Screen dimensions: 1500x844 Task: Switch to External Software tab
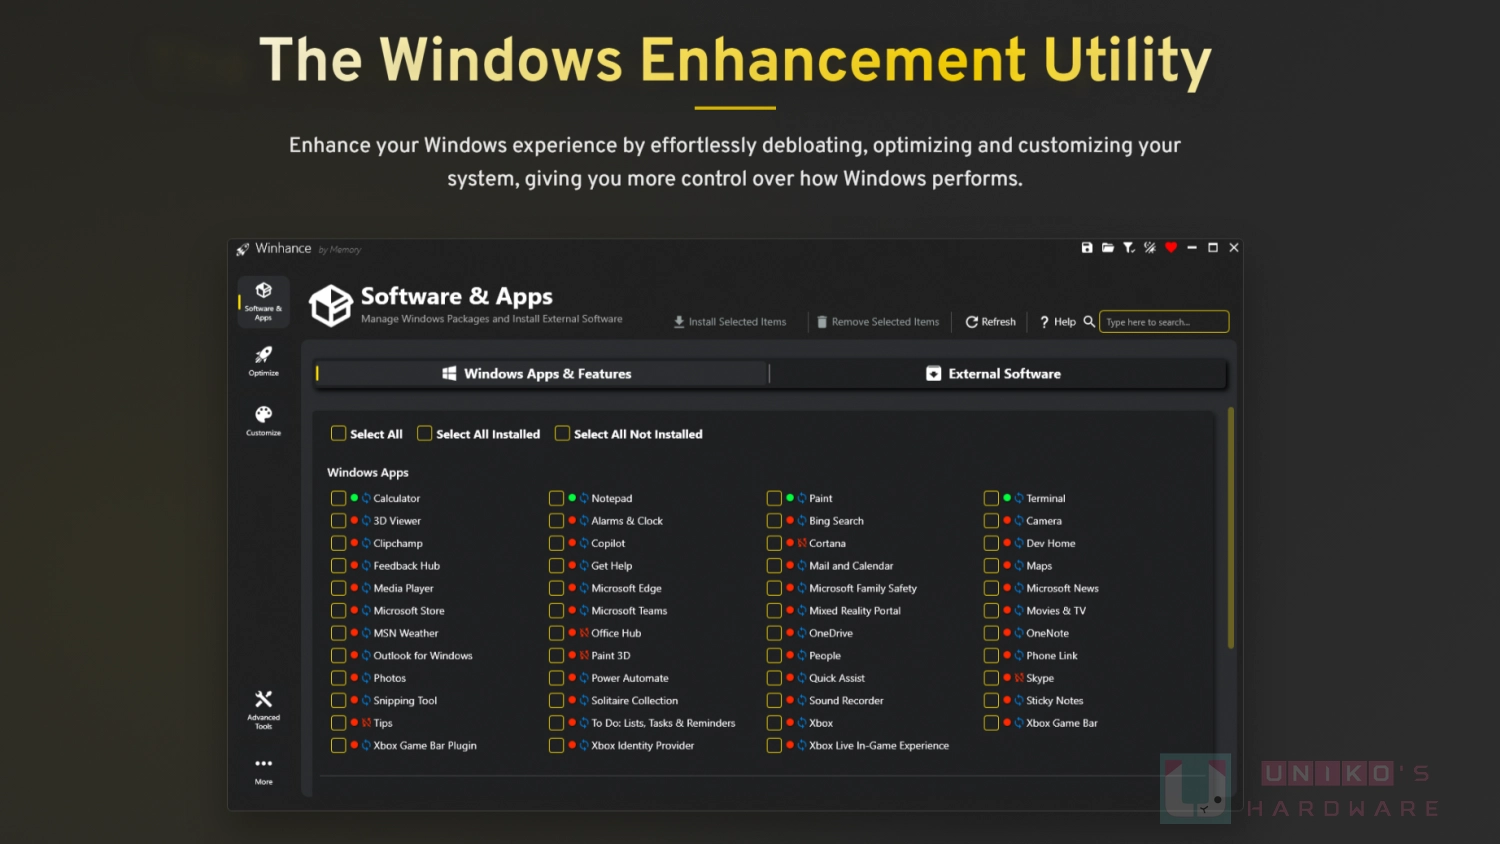click(x=998, y=374)
